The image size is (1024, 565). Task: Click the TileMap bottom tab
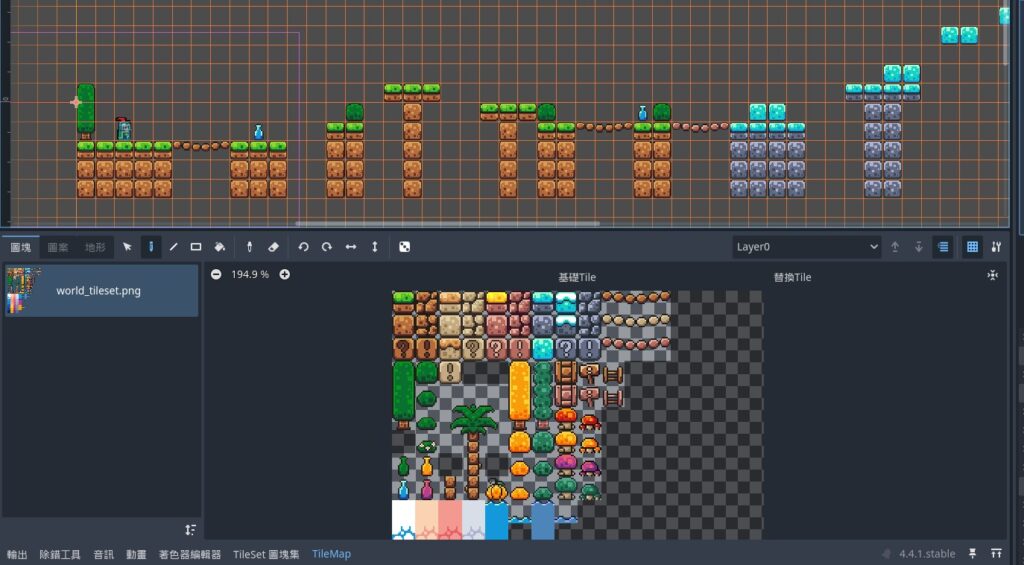click(331, 554)
